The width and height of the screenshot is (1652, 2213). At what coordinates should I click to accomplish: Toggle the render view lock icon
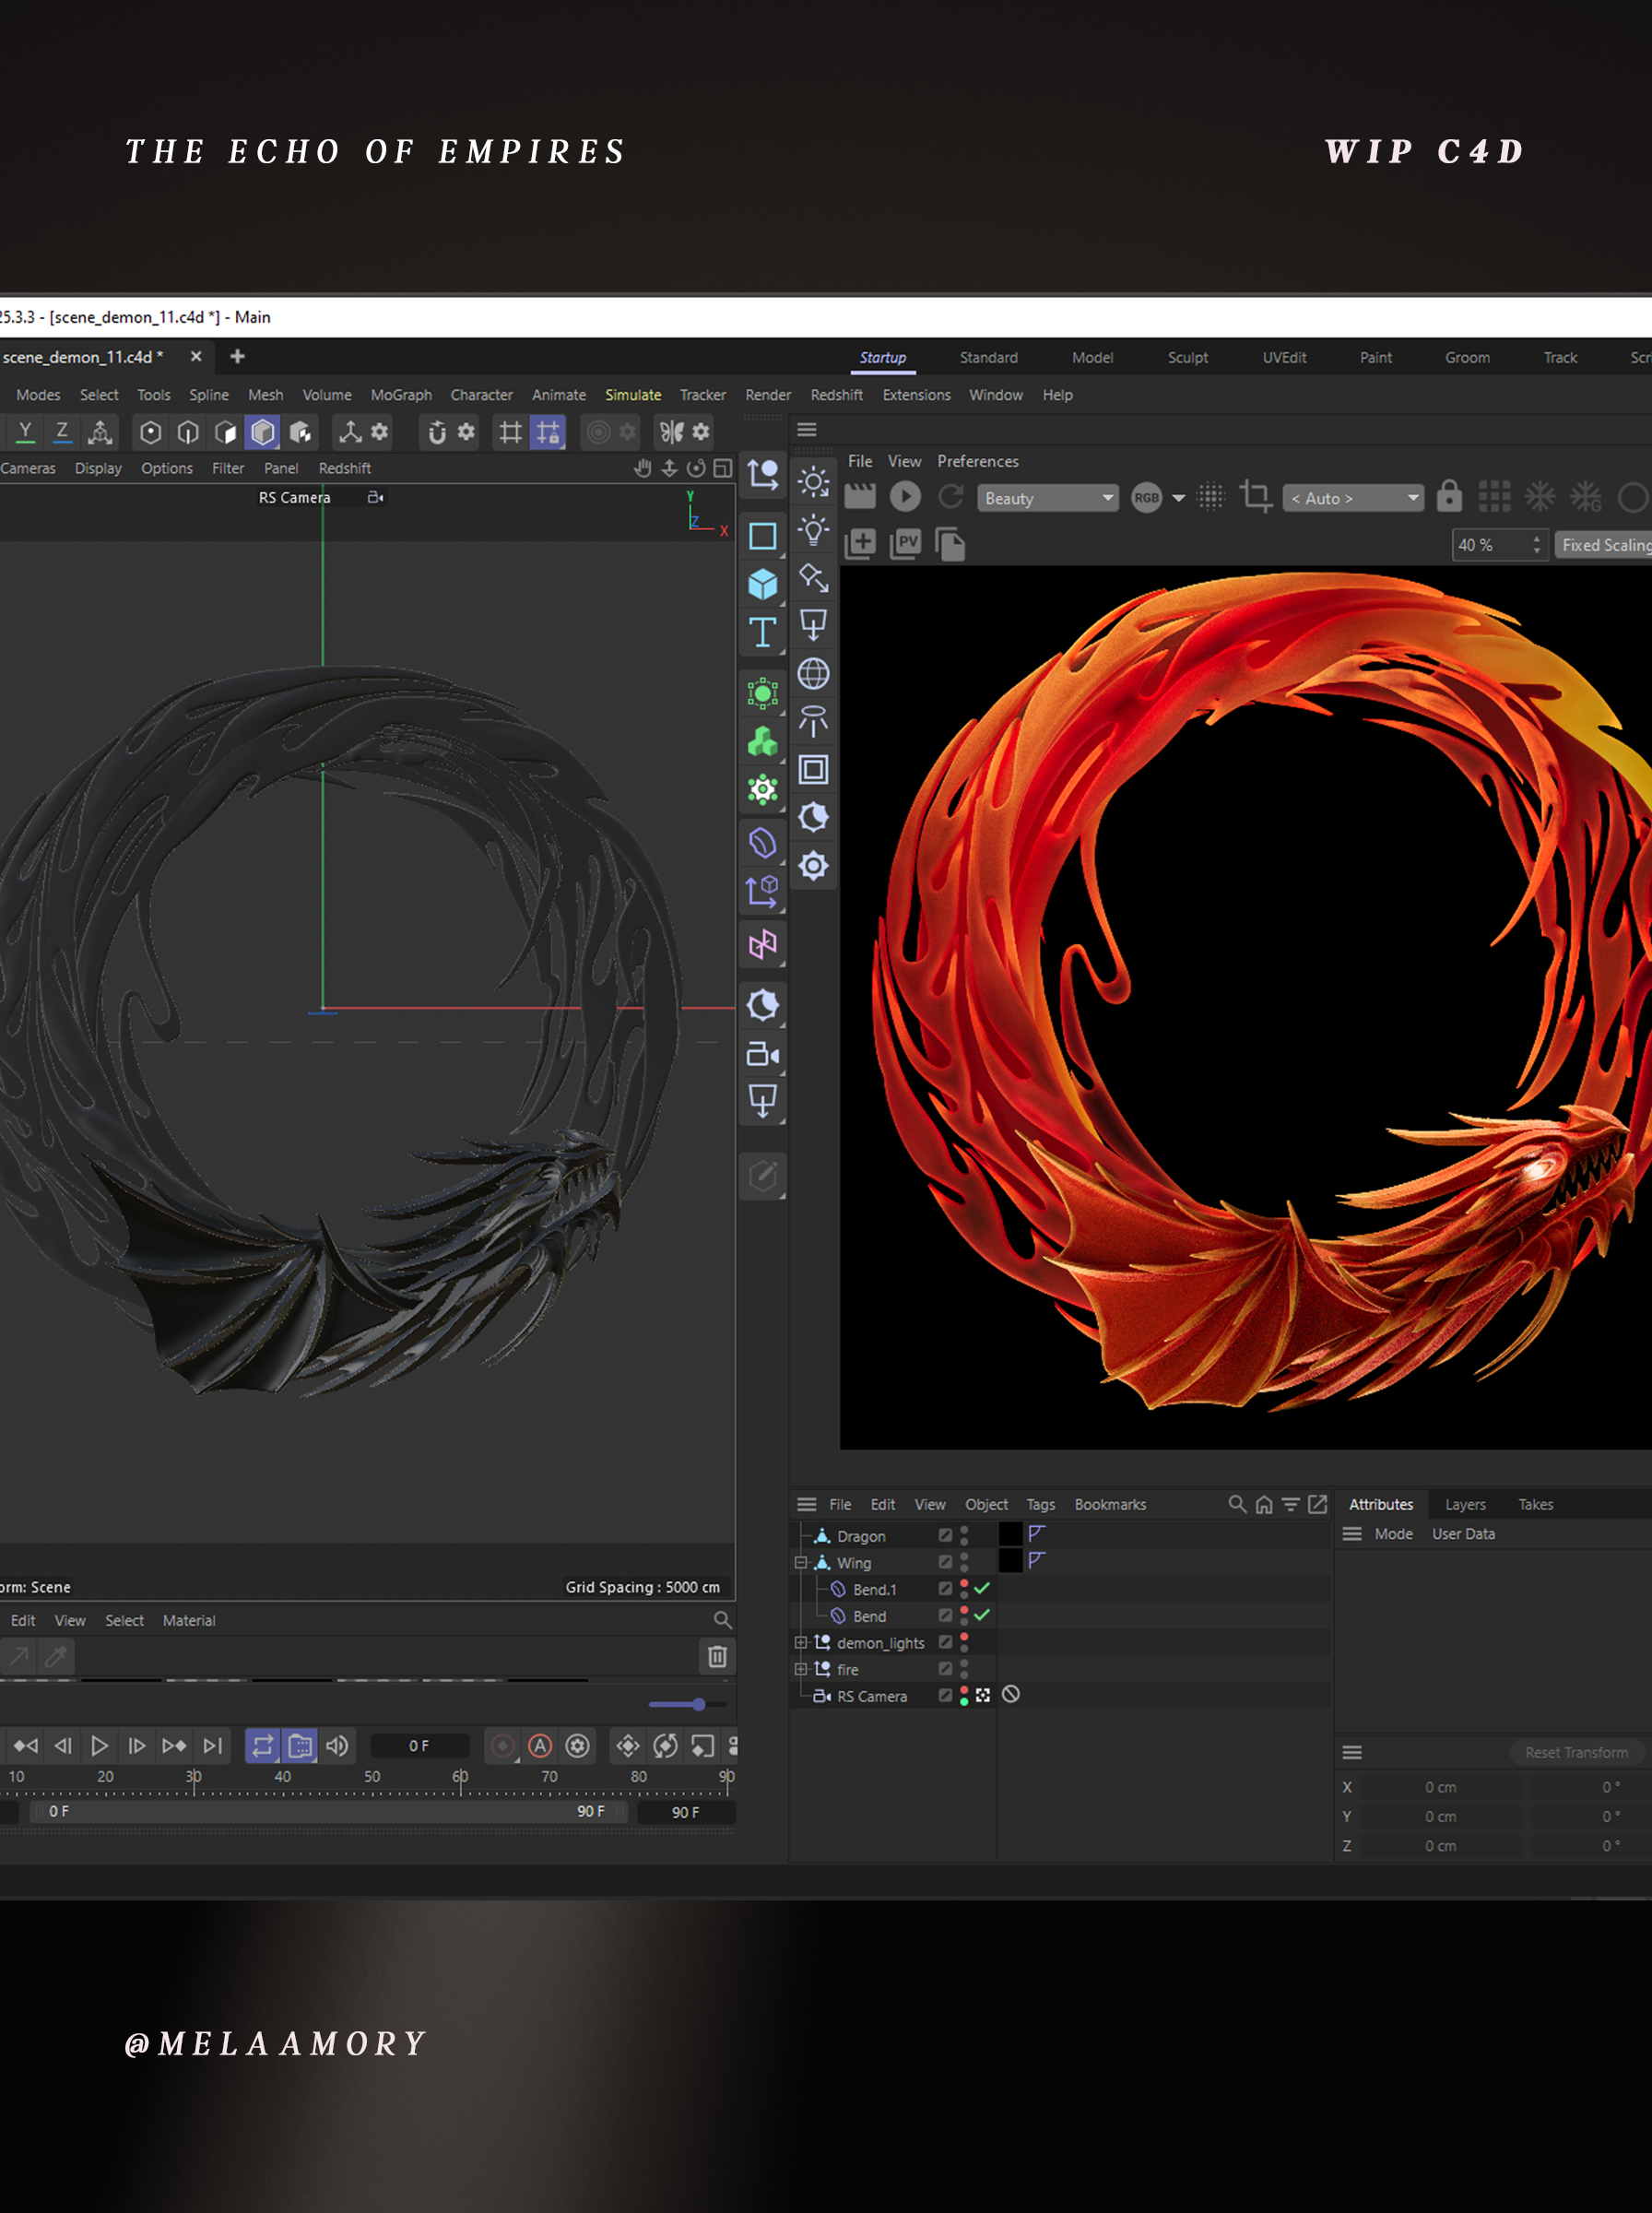point(1449,497)
